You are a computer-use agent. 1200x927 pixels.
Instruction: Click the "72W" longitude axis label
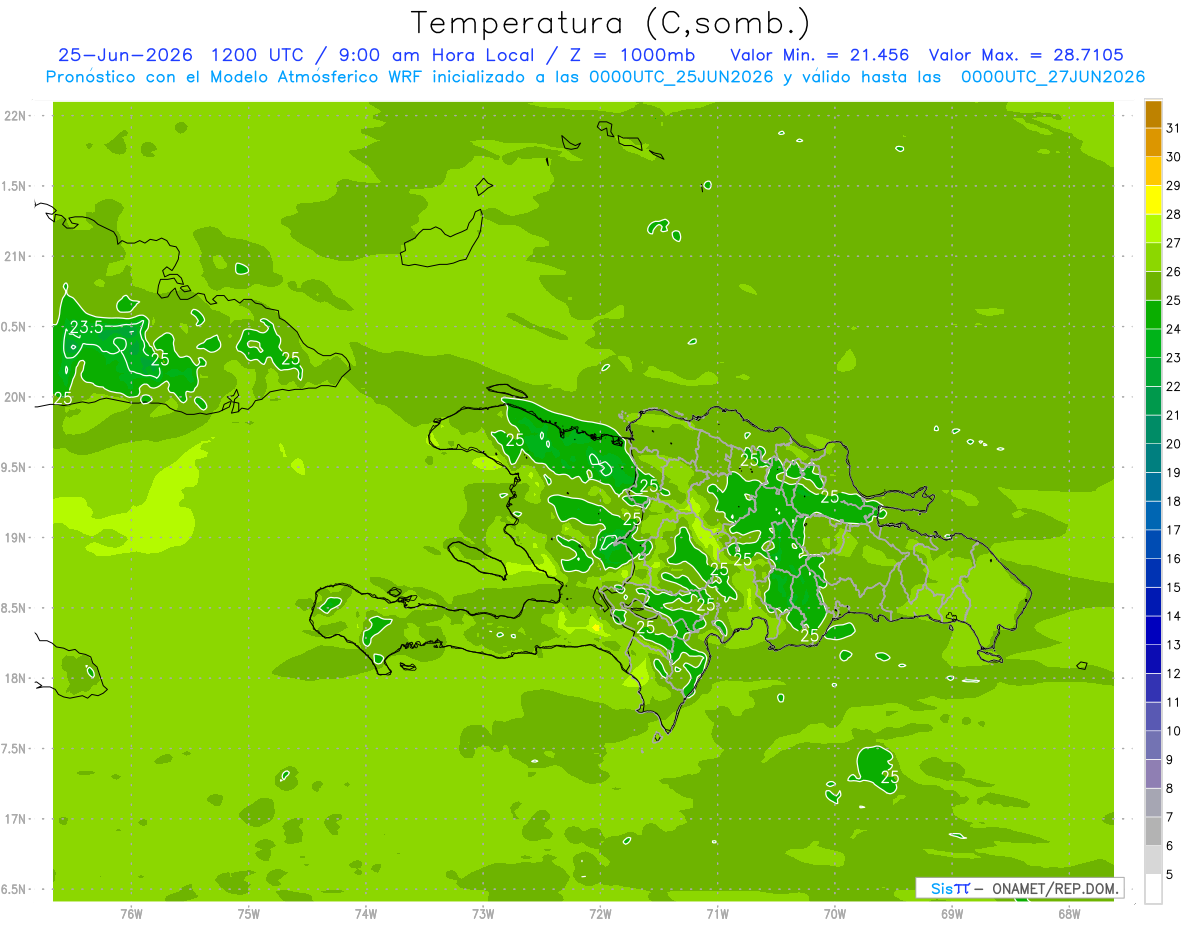coord(600,914)
